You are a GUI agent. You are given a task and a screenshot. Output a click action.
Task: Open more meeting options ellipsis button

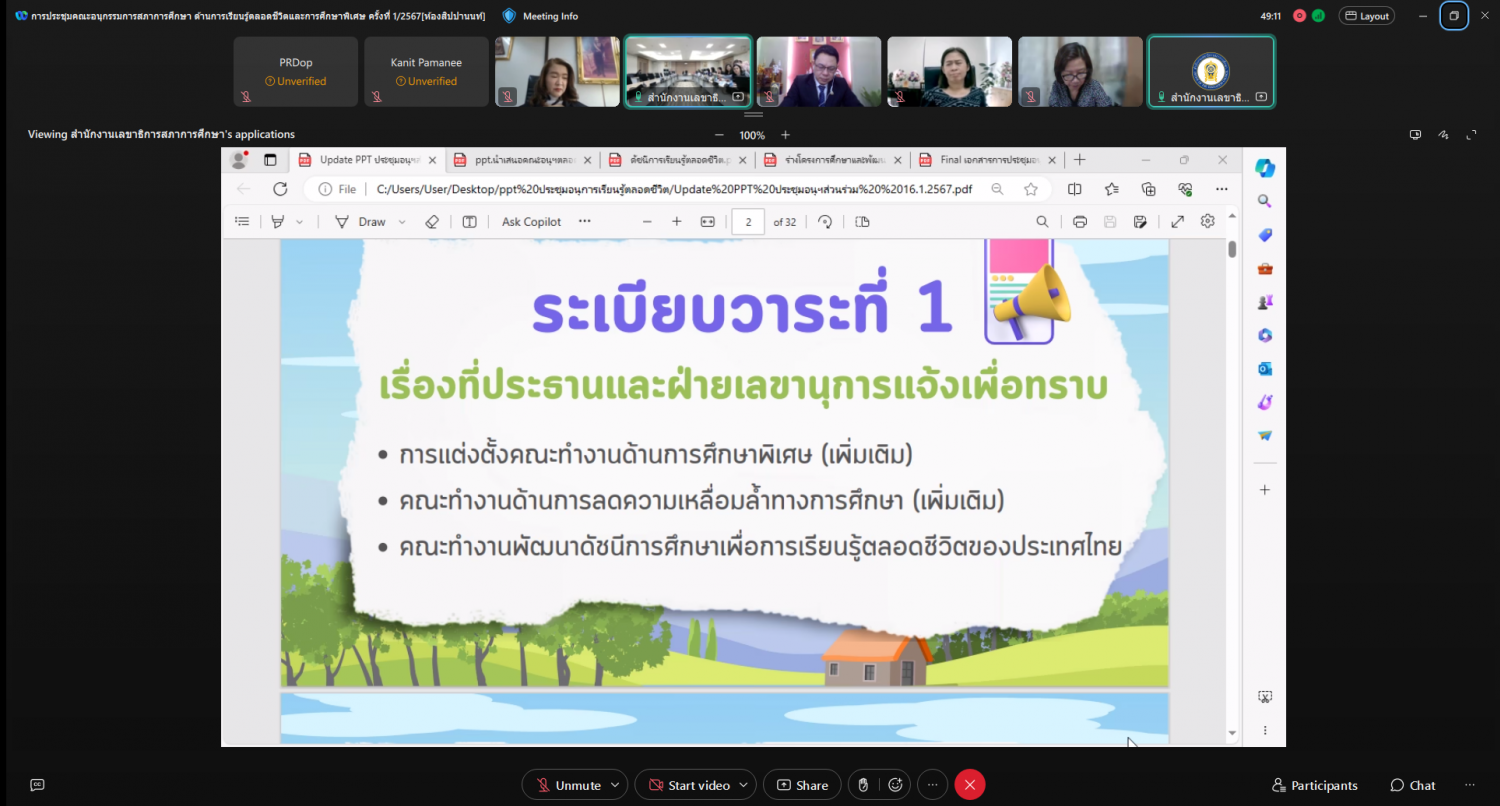[932, 785]
